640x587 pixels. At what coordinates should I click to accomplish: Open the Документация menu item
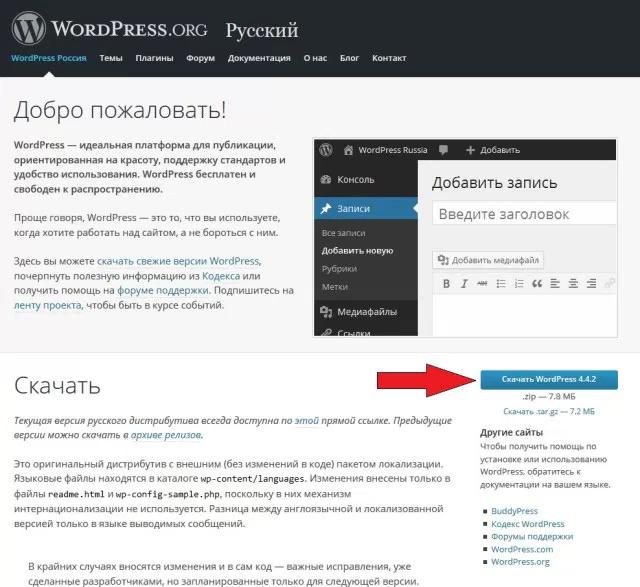(259, 58)
